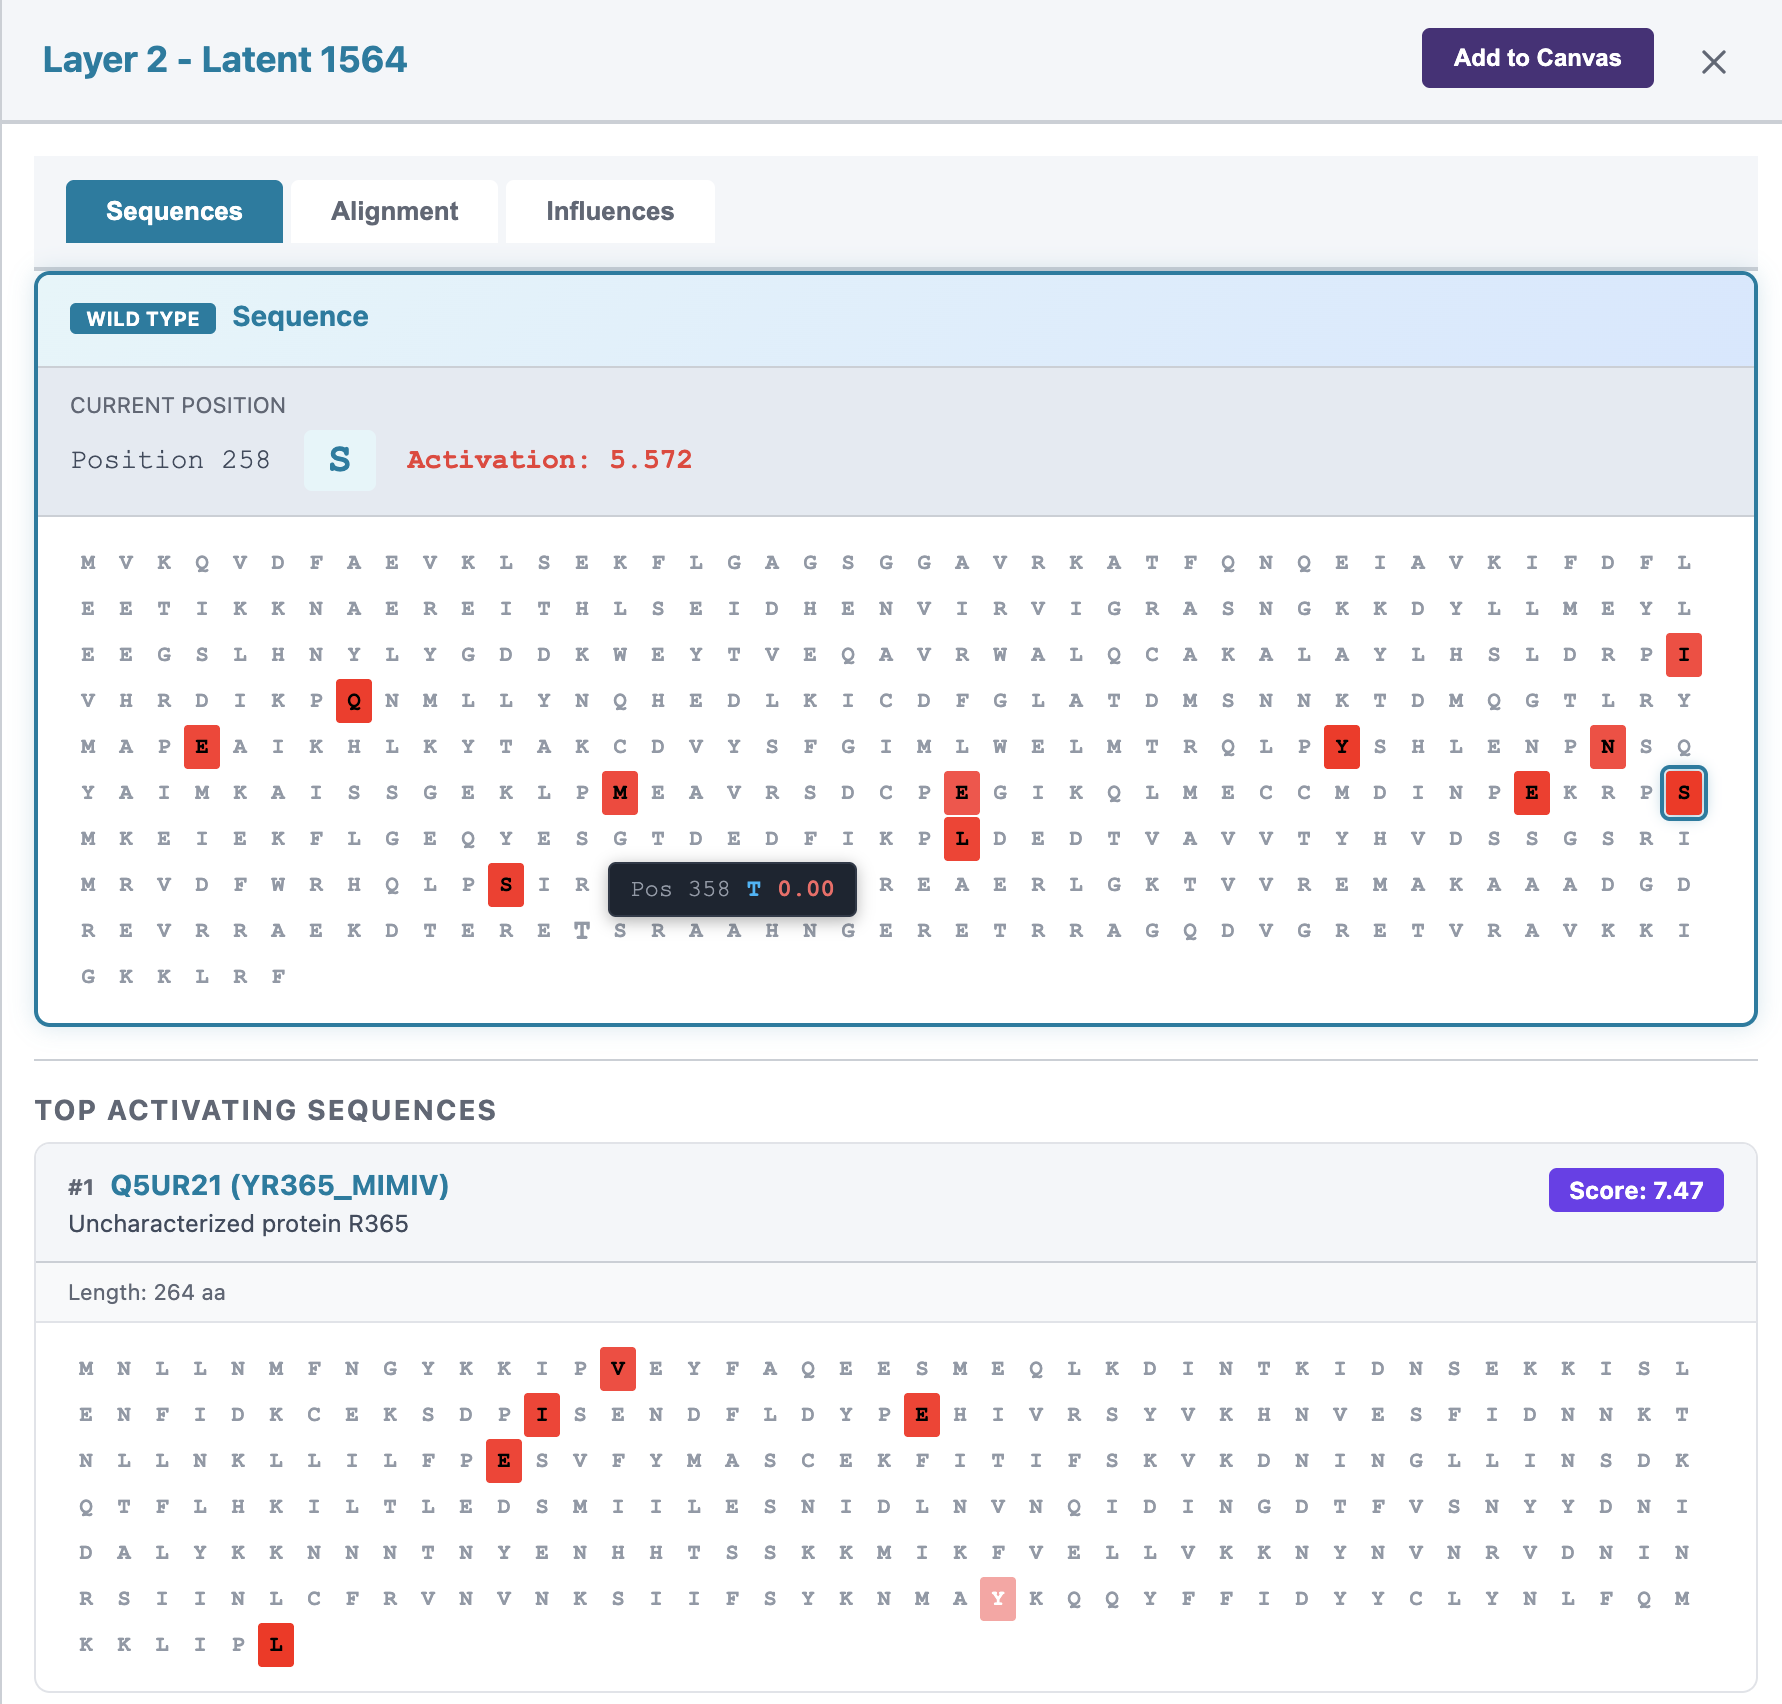The image size is (1782, 1704).
Task: Close the Layer 2 - Latent 1564 panel
Action: (x=1714, y=62)
